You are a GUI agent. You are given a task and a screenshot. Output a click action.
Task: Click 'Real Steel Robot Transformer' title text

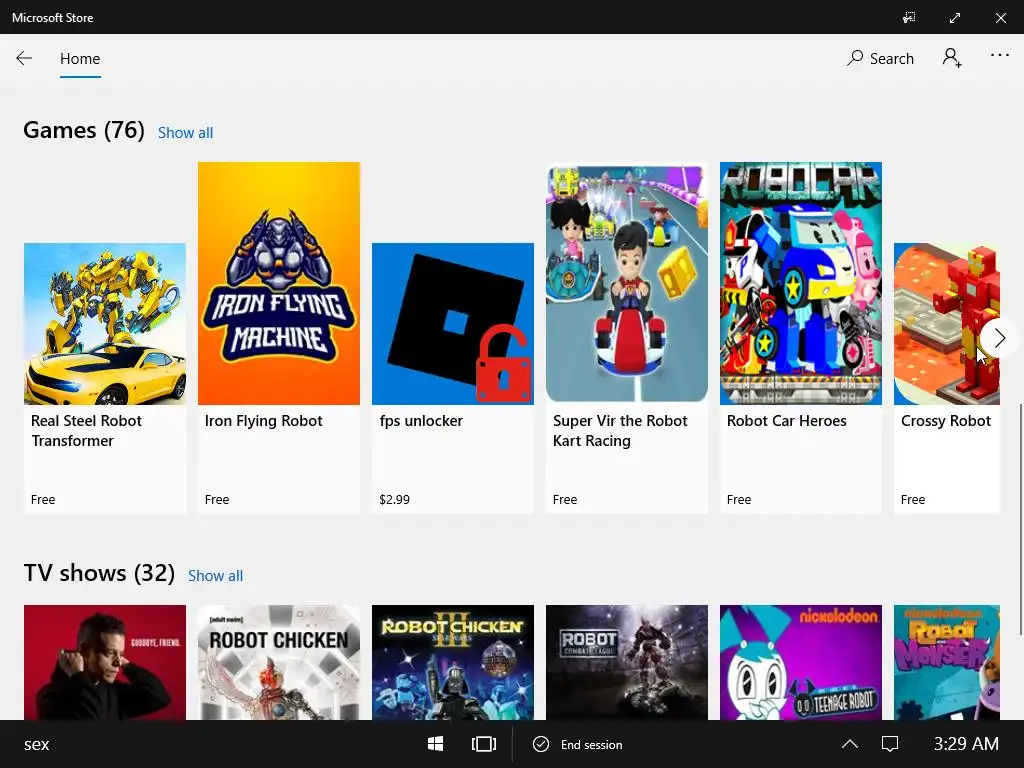coord(86,431)
